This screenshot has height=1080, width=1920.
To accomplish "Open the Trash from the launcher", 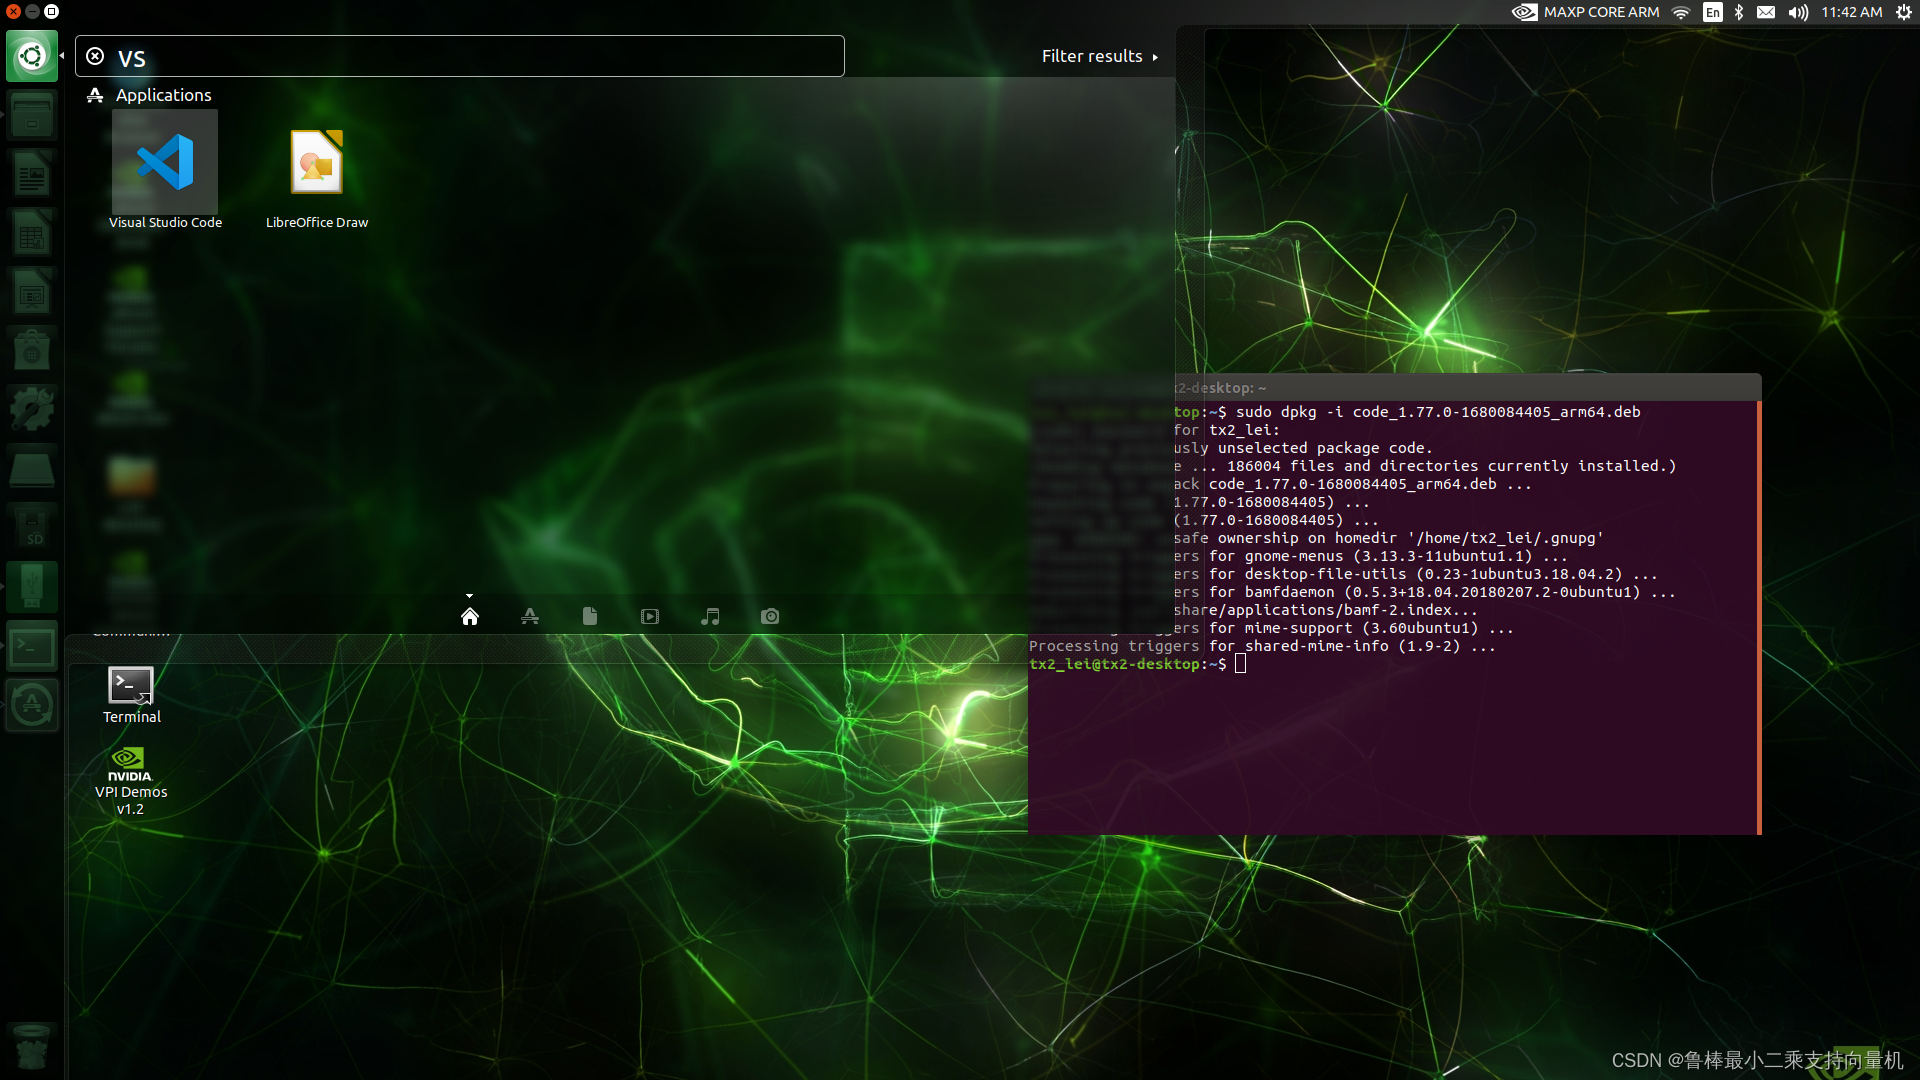I will click(32, 1047).
